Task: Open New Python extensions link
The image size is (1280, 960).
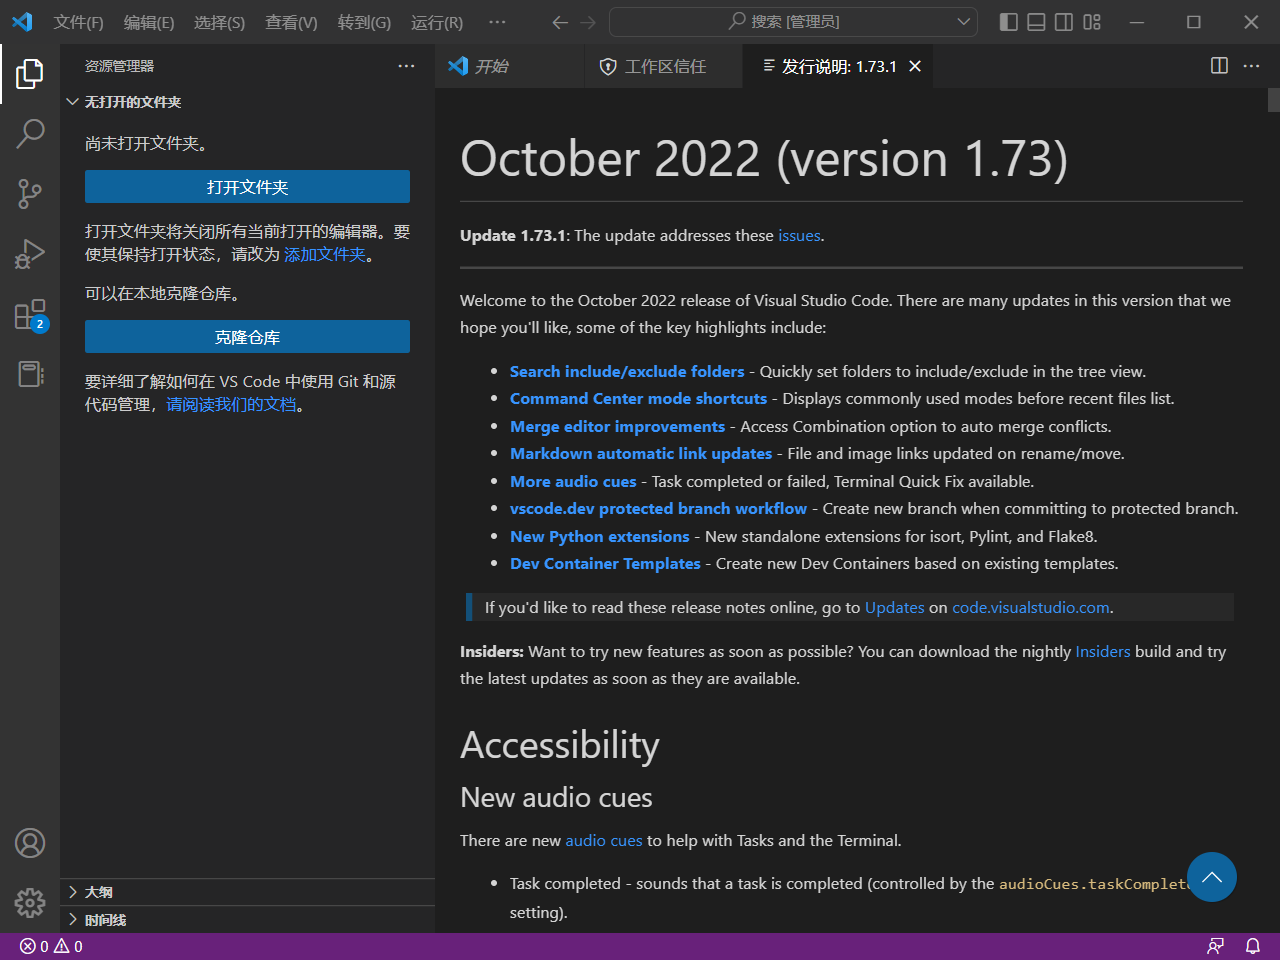Action: [599, 536]
